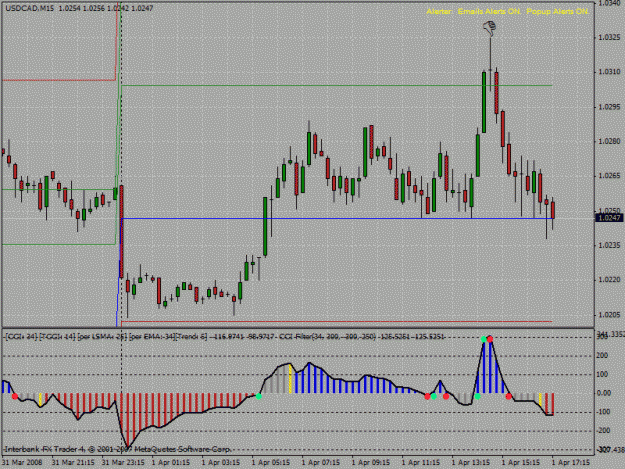The width and height of the screenshot is (625, 469).
Task: Click the 'Popup Alerts ON' label
Action: click(x=557, y=12)
